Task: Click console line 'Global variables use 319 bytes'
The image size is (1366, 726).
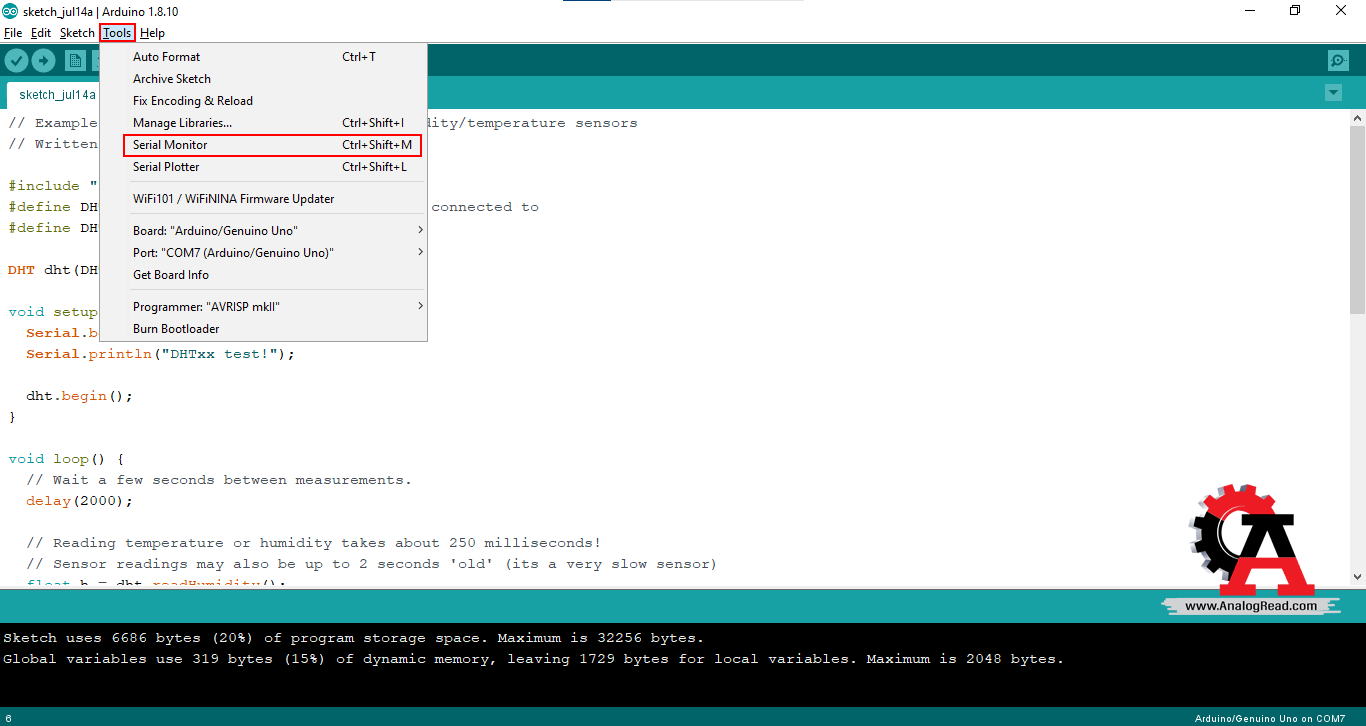Action: pyautogui.click(x=533, y=659)
